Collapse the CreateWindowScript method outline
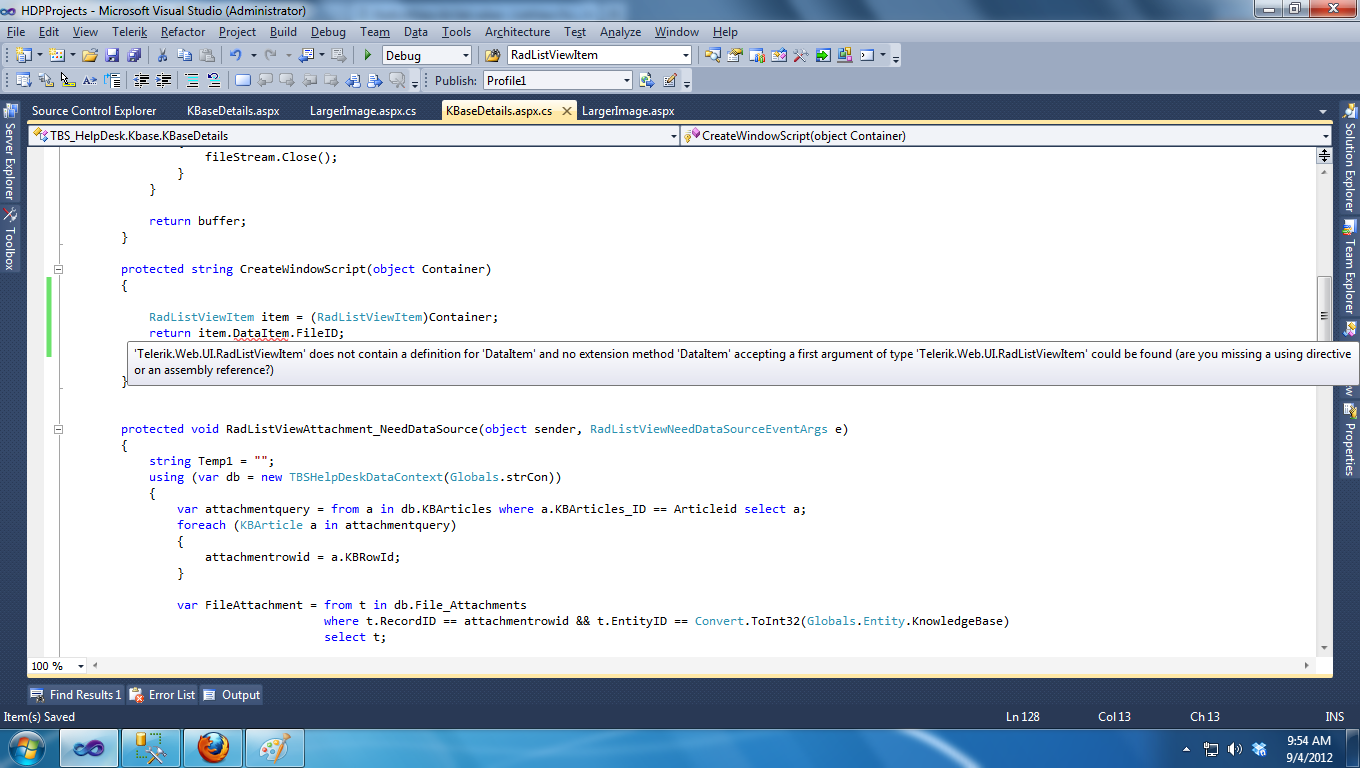 58,269
